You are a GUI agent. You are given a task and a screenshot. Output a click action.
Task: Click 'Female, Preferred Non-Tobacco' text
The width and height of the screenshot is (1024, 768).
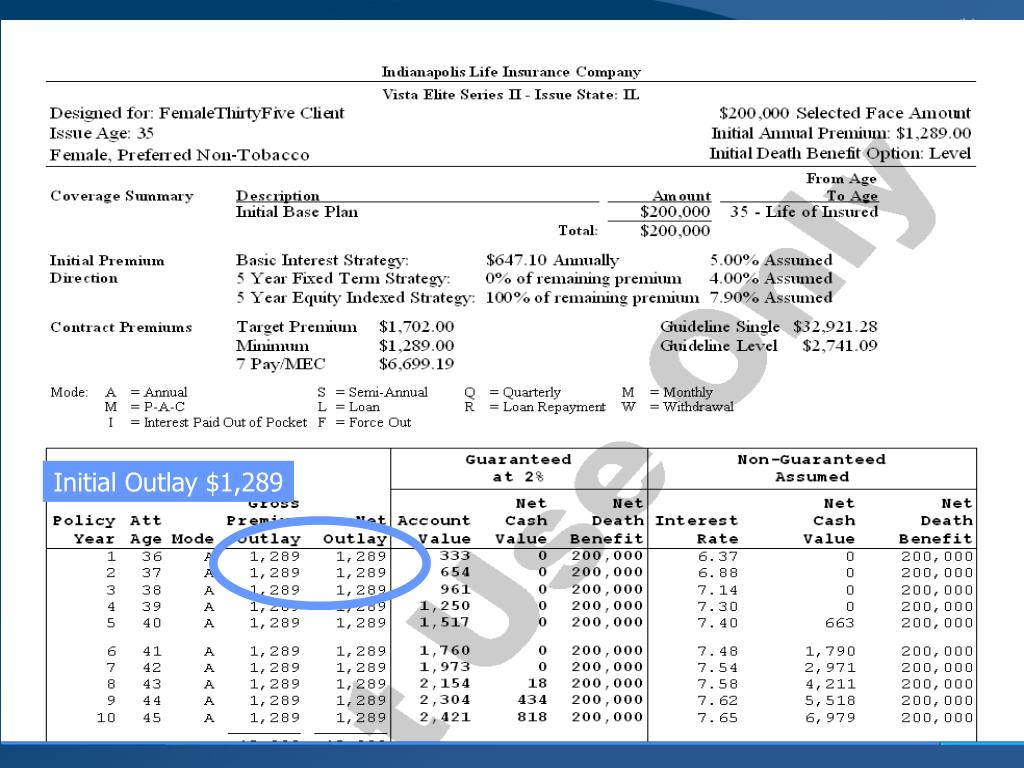pyautogui.click(x=180, y=155)
